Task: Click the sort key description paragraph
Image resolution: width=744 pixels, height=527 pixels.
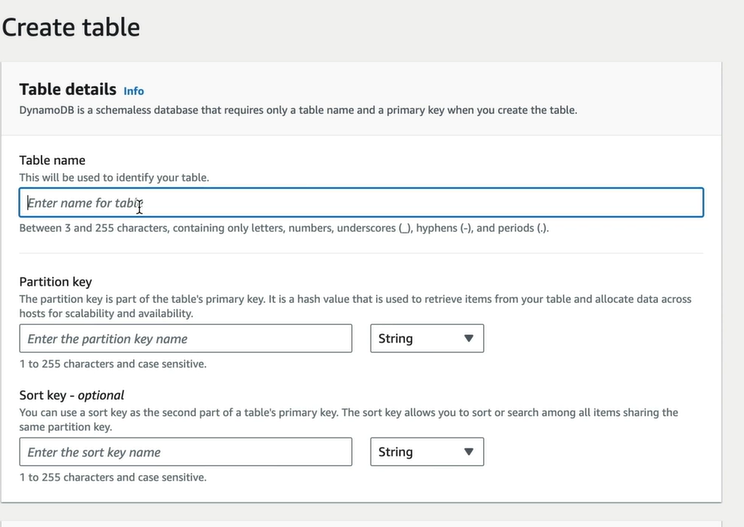Action: point(349,419)
